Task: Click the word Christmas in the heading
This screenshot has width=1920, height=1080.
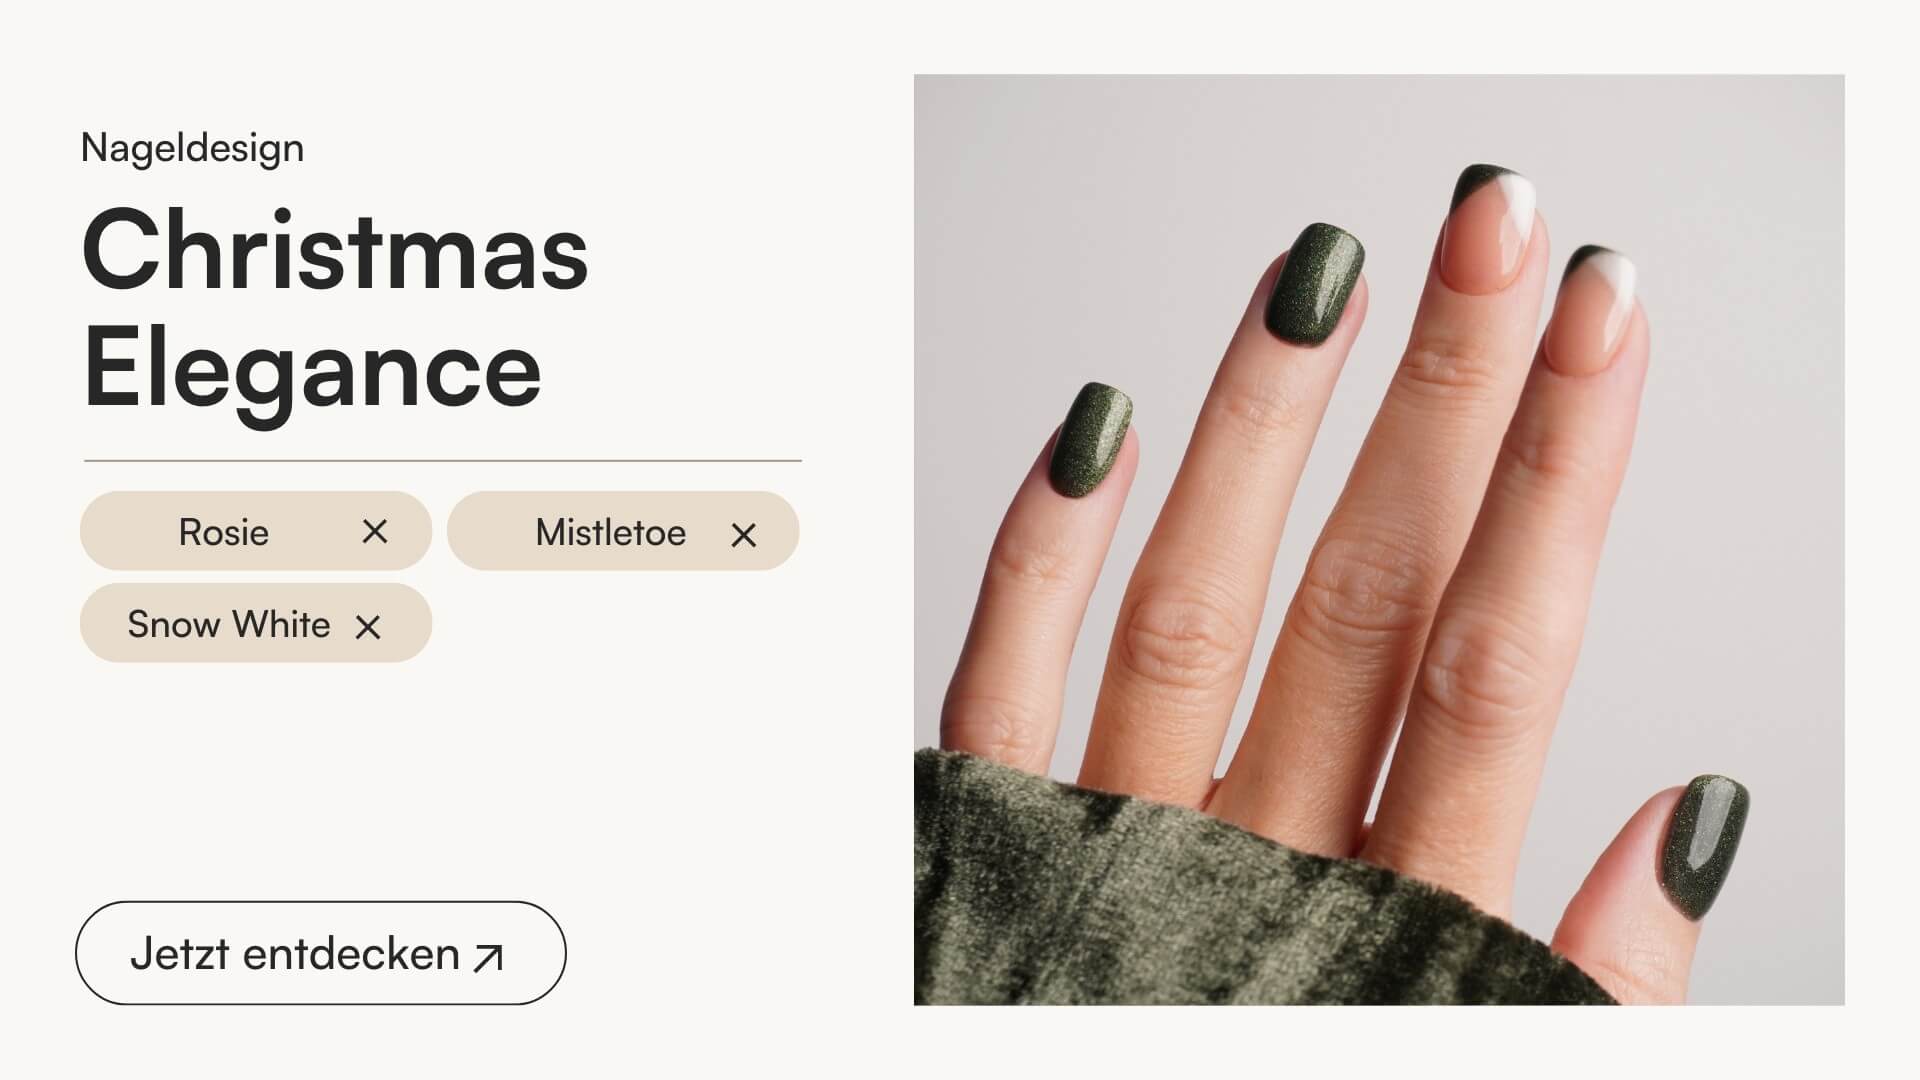Action: coord(335,250)
